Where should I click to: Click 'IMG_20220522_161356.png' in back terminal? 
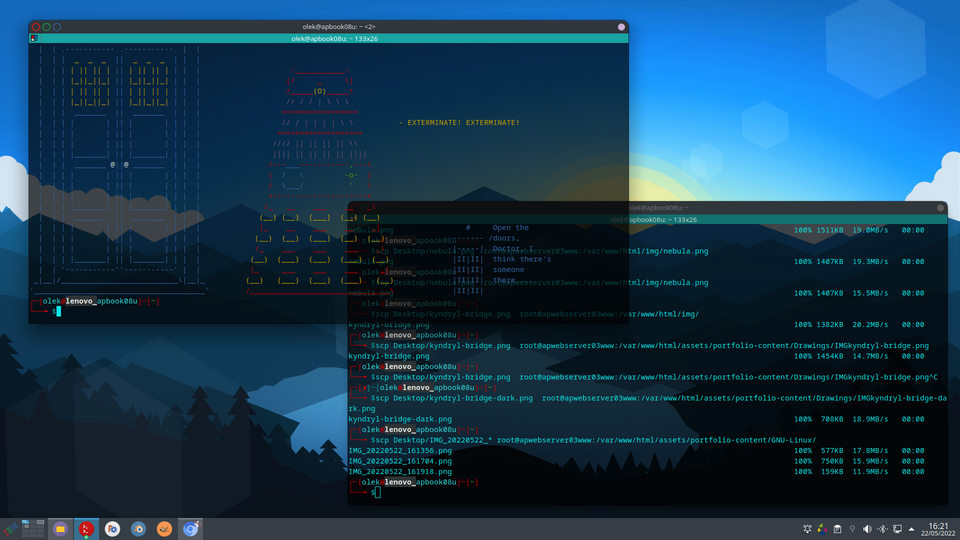point(400,451)
